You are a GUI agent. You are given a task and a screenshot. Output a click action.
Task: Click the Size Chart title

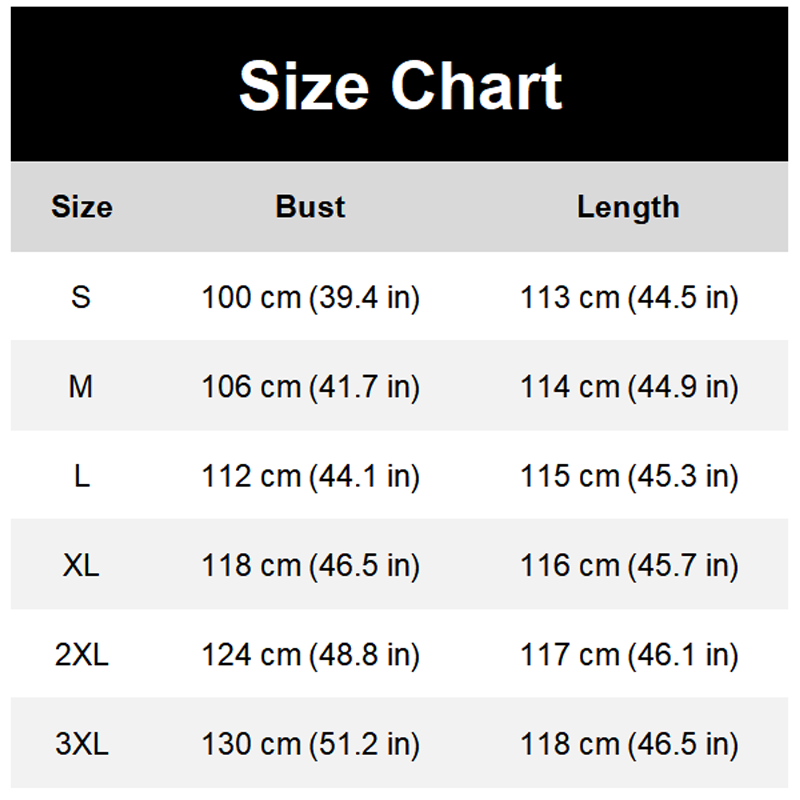401,86
